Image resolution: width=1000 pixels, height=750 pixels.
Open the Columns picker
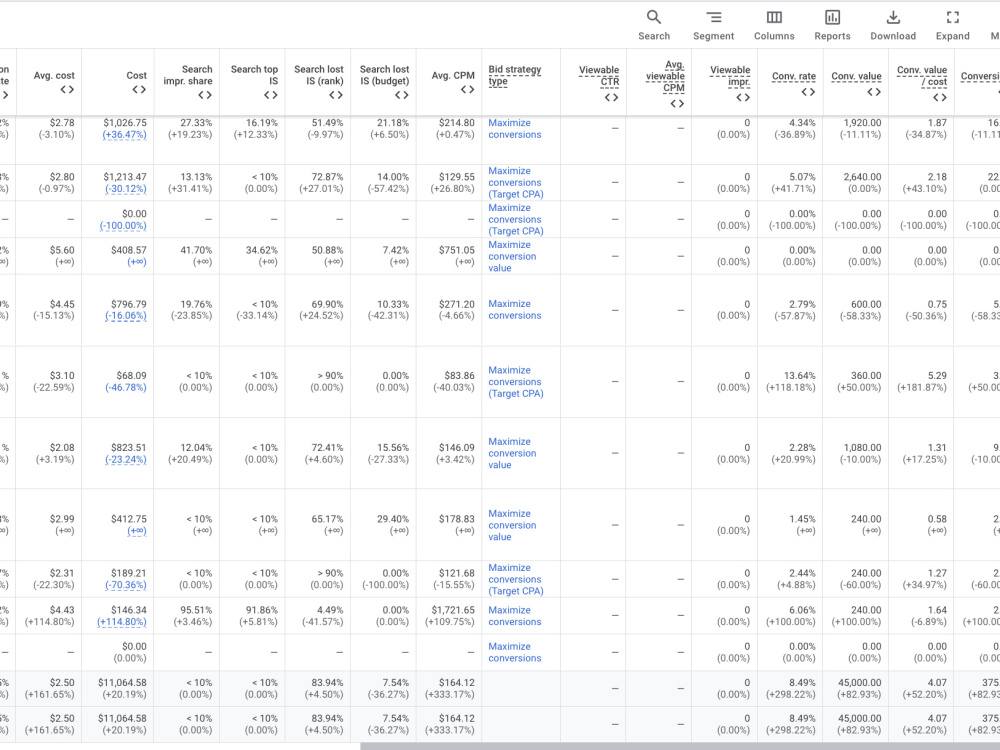click(774, 25)
